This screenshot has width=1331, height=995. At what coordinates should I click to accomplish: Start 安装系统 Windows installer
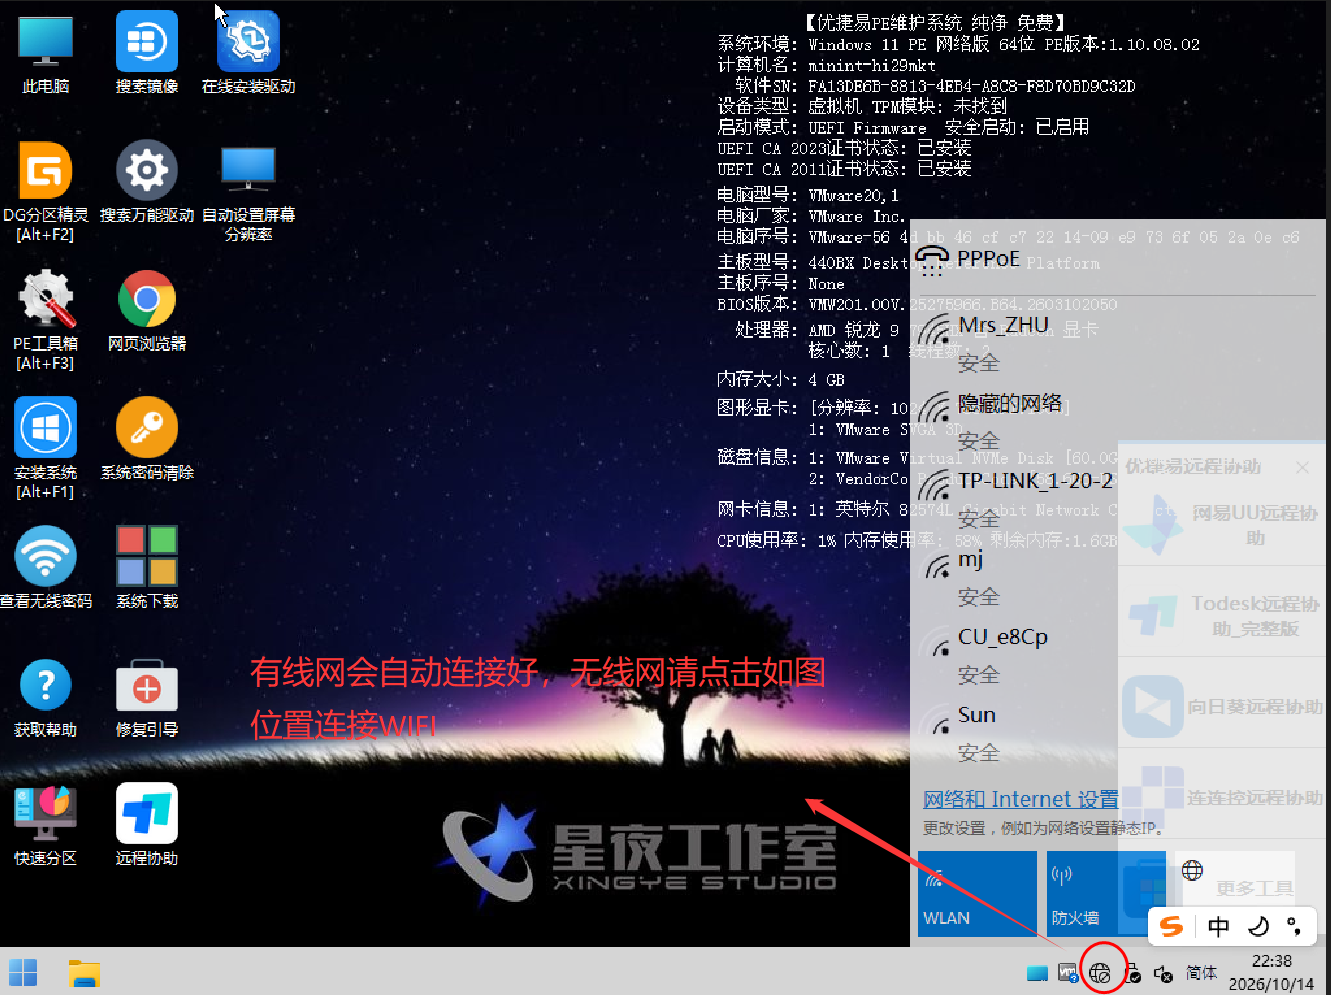point(46,448)
